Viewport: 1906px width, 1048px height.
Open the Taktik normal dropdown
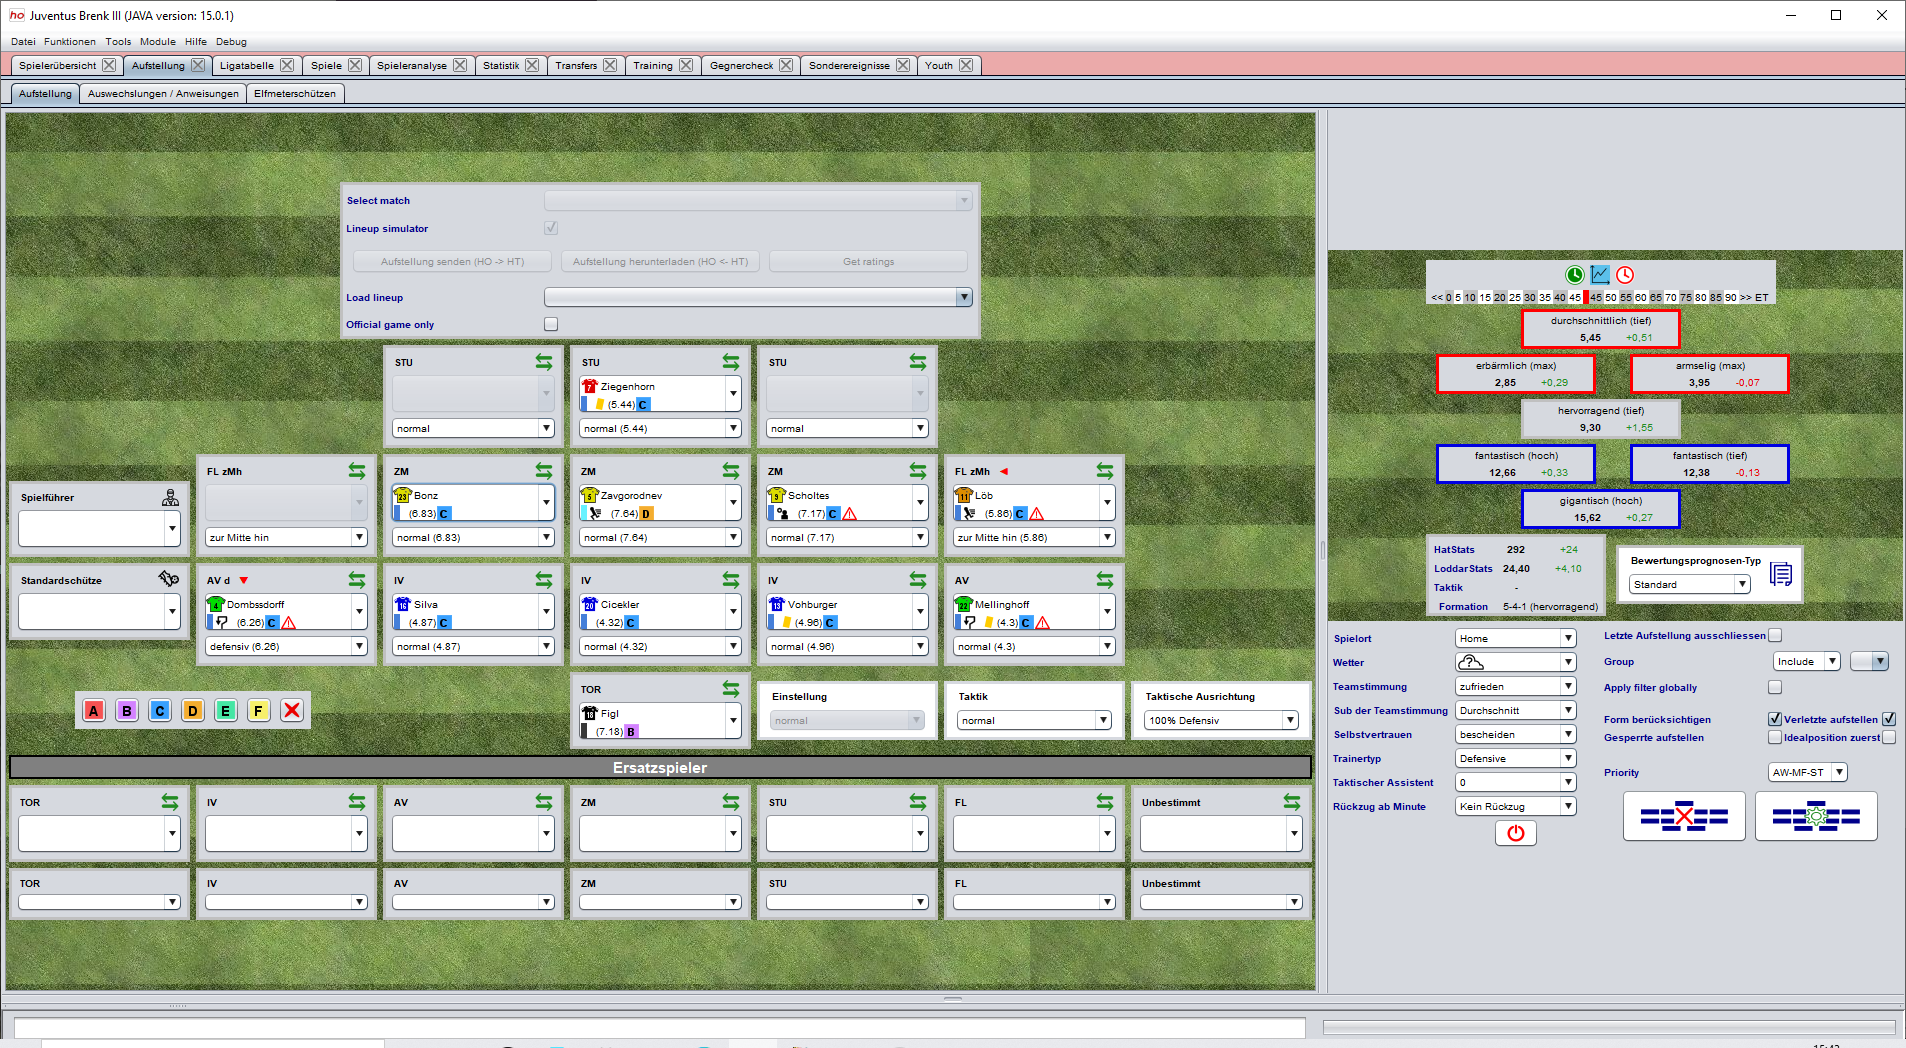[x=1033, y=720]
